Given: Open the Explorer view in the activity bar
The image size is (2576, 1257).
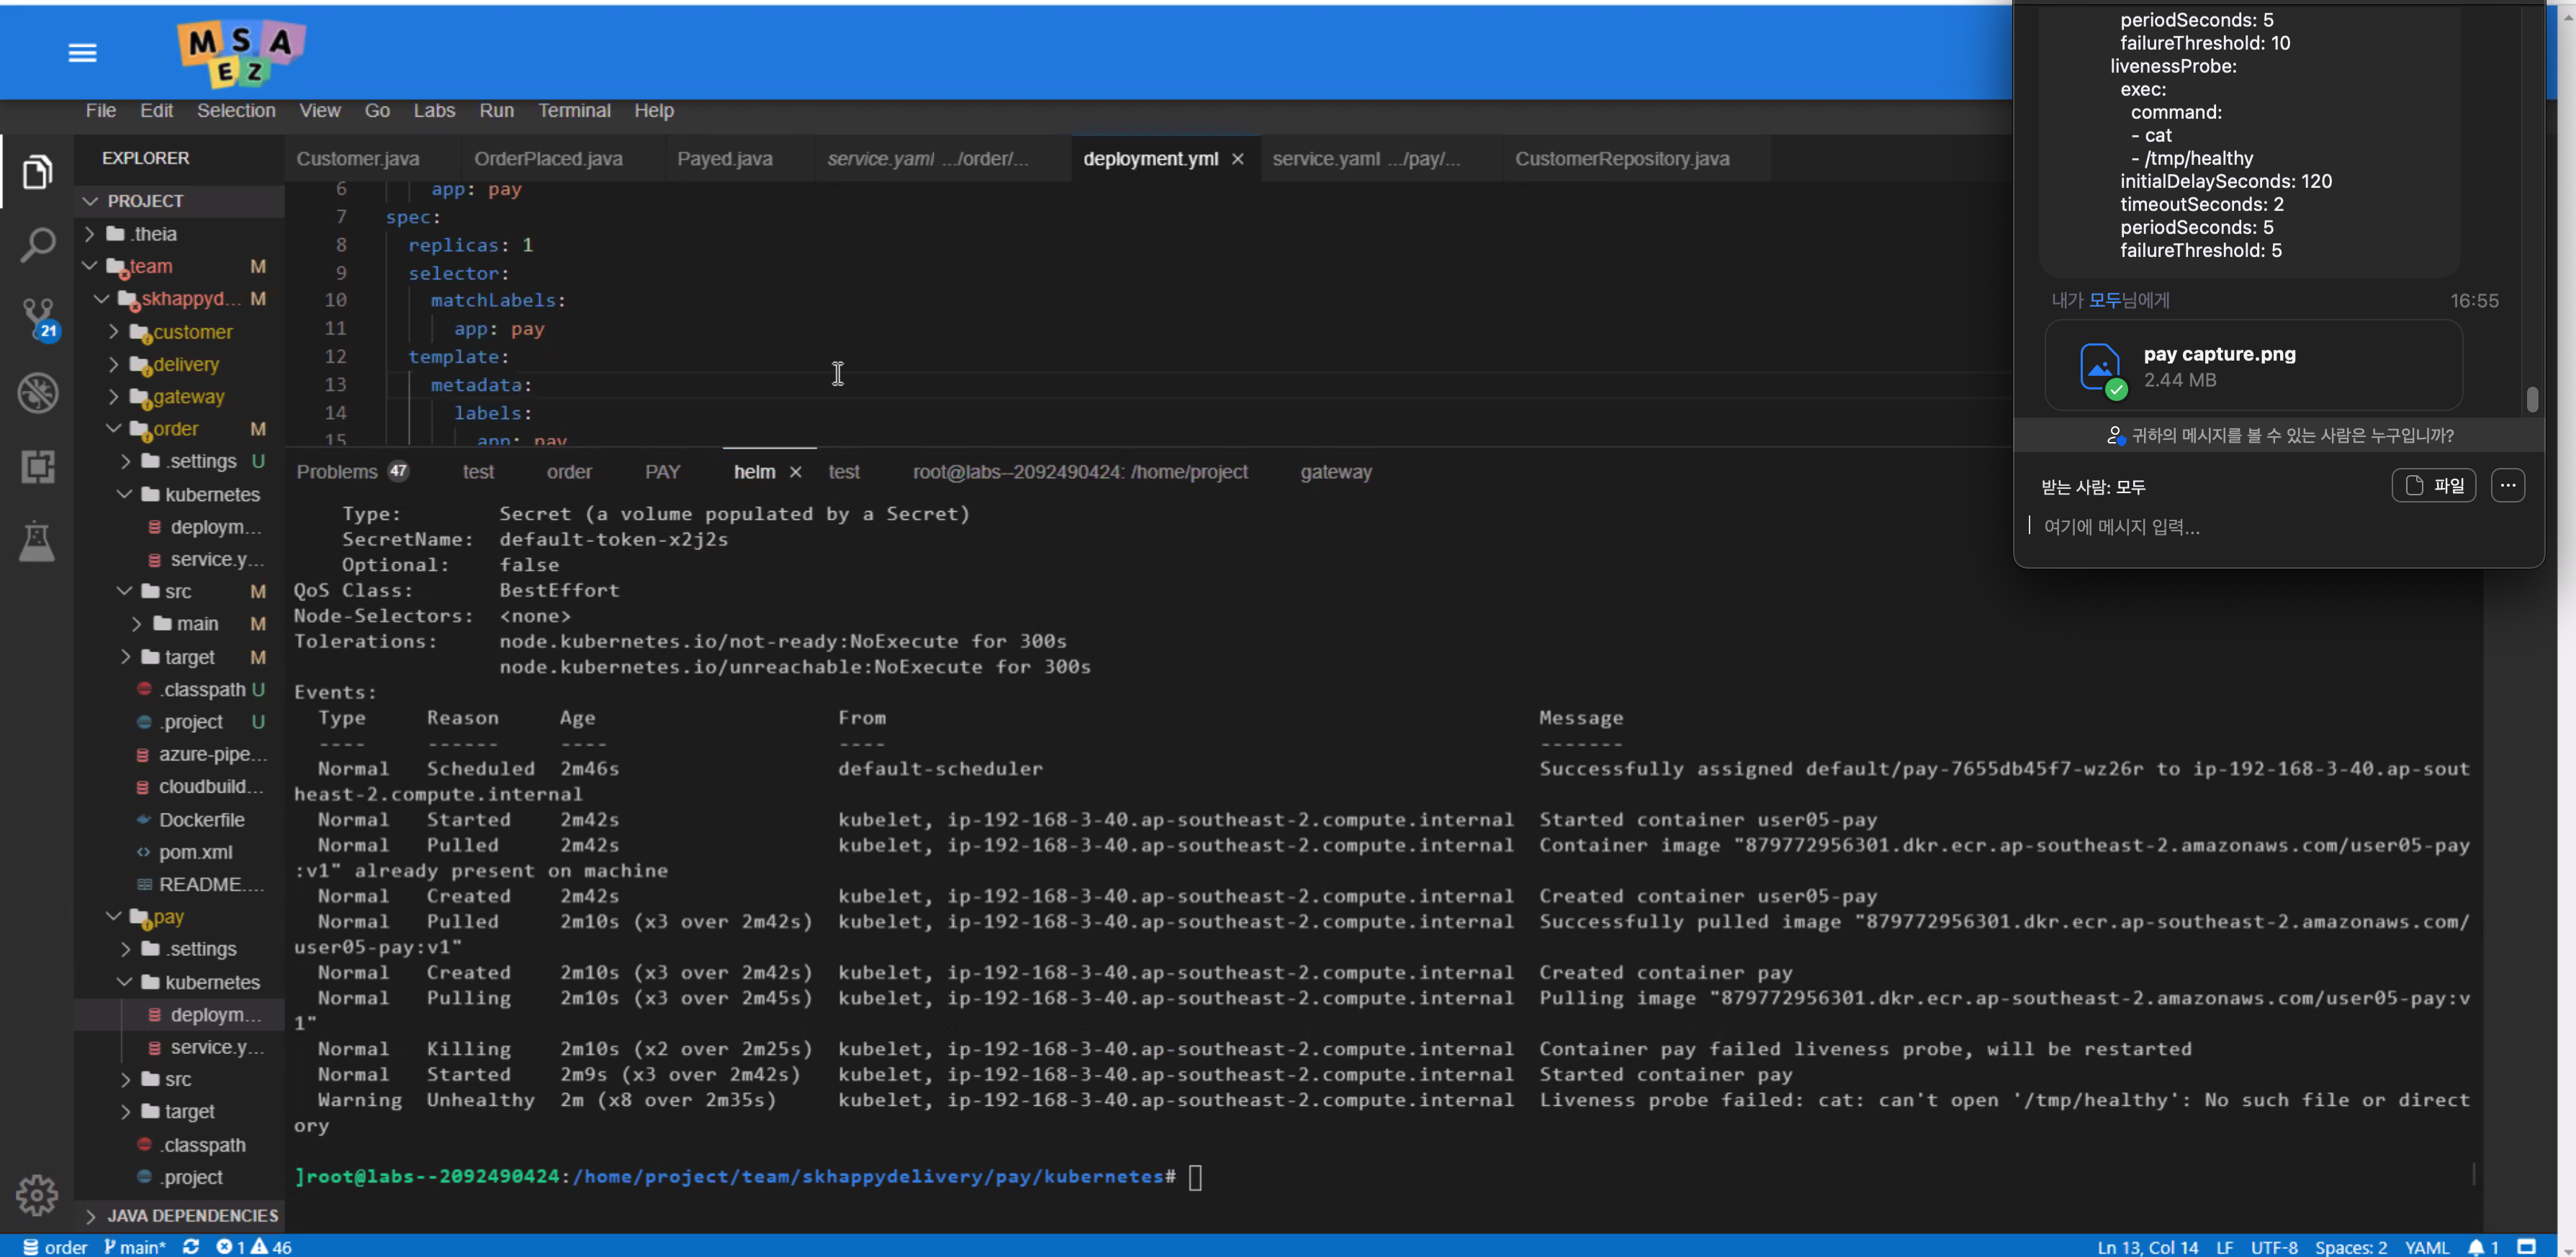Looking at the screenshot, I should pos(38,171).
